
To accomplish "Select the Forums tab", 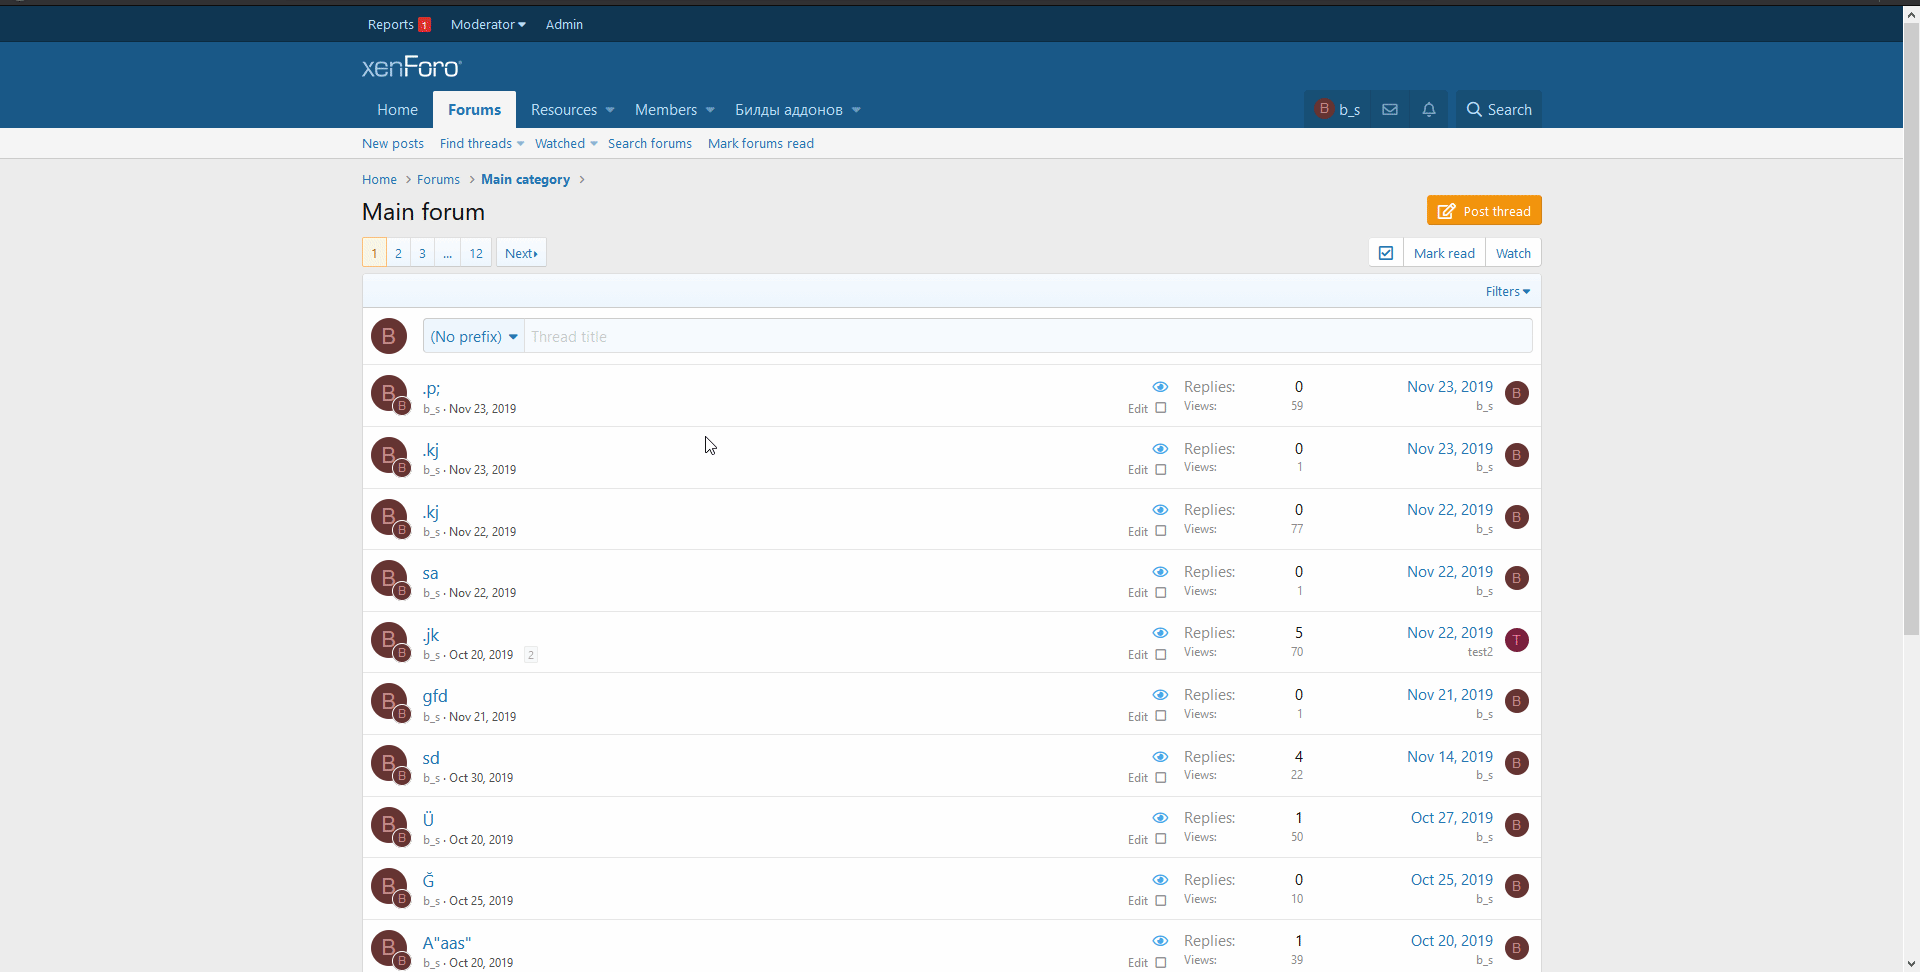I will 474,110.
